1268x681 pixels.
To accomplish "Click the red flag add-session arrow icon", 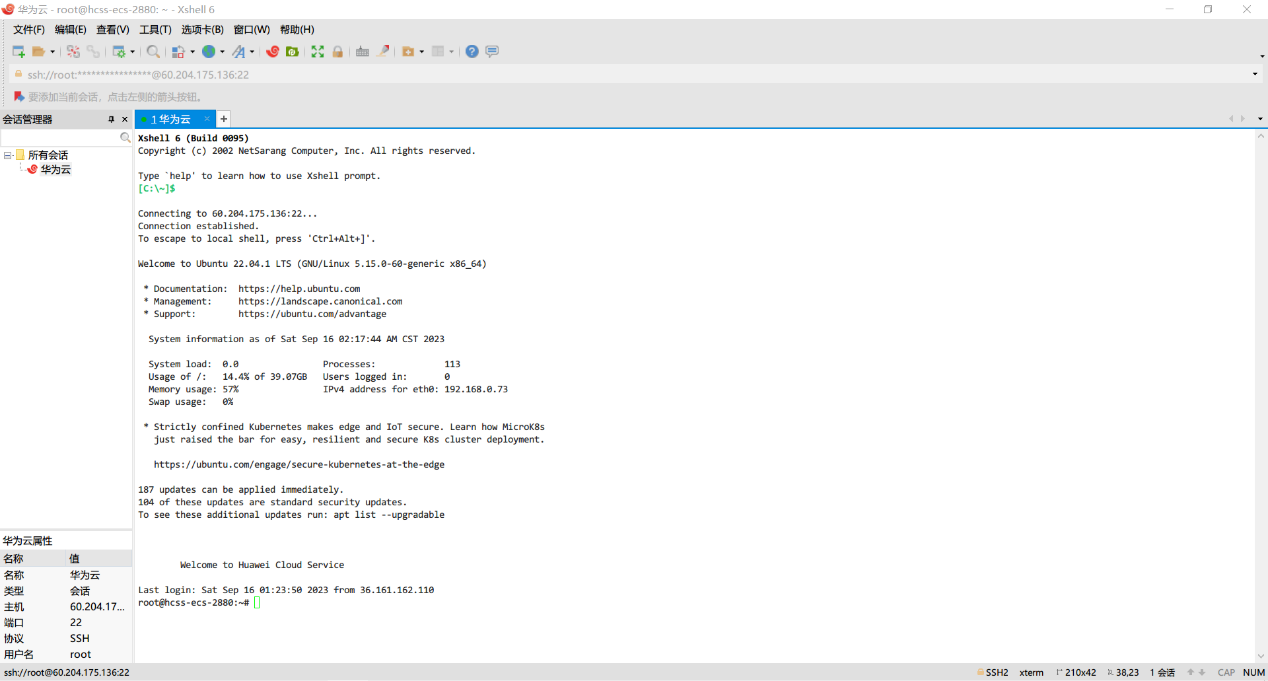I will (19, 97).
